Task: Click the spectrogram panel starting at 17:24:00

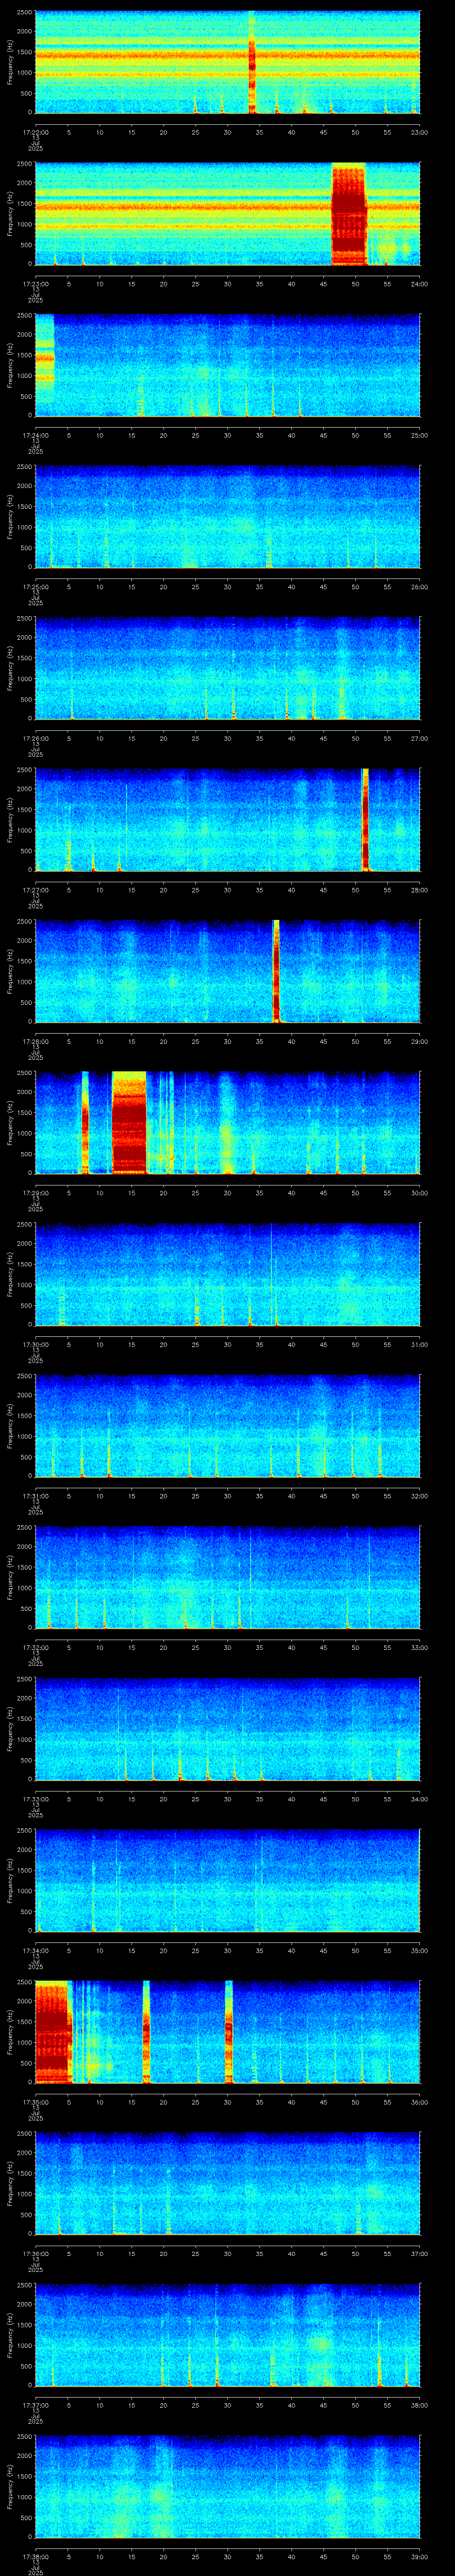Action: click(x=227, y=365)
